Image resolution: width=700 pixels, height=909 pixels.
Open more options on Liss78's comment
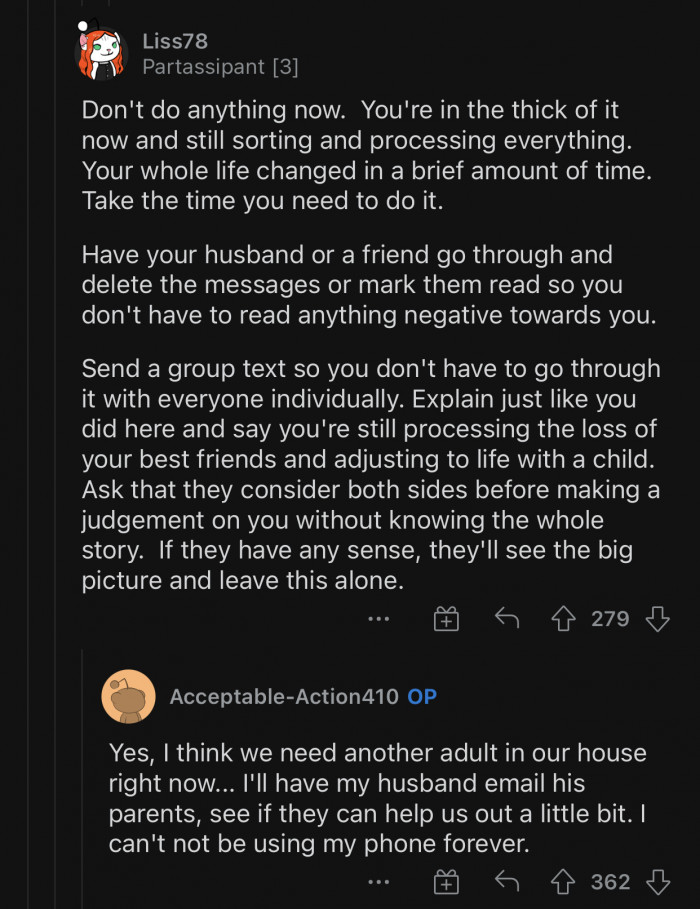tap(378, 619)
